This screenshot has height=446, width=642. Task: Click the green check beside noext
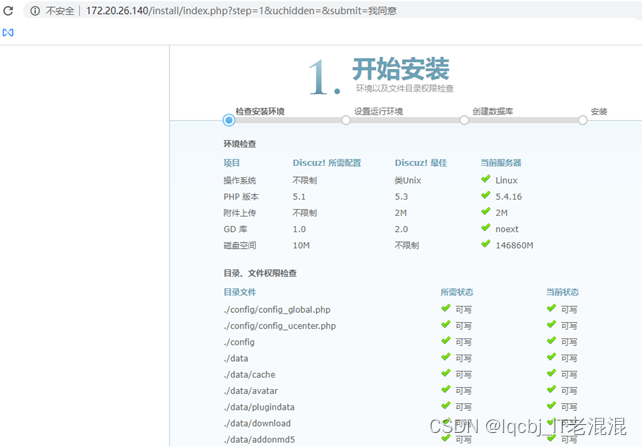click(486, 228)
